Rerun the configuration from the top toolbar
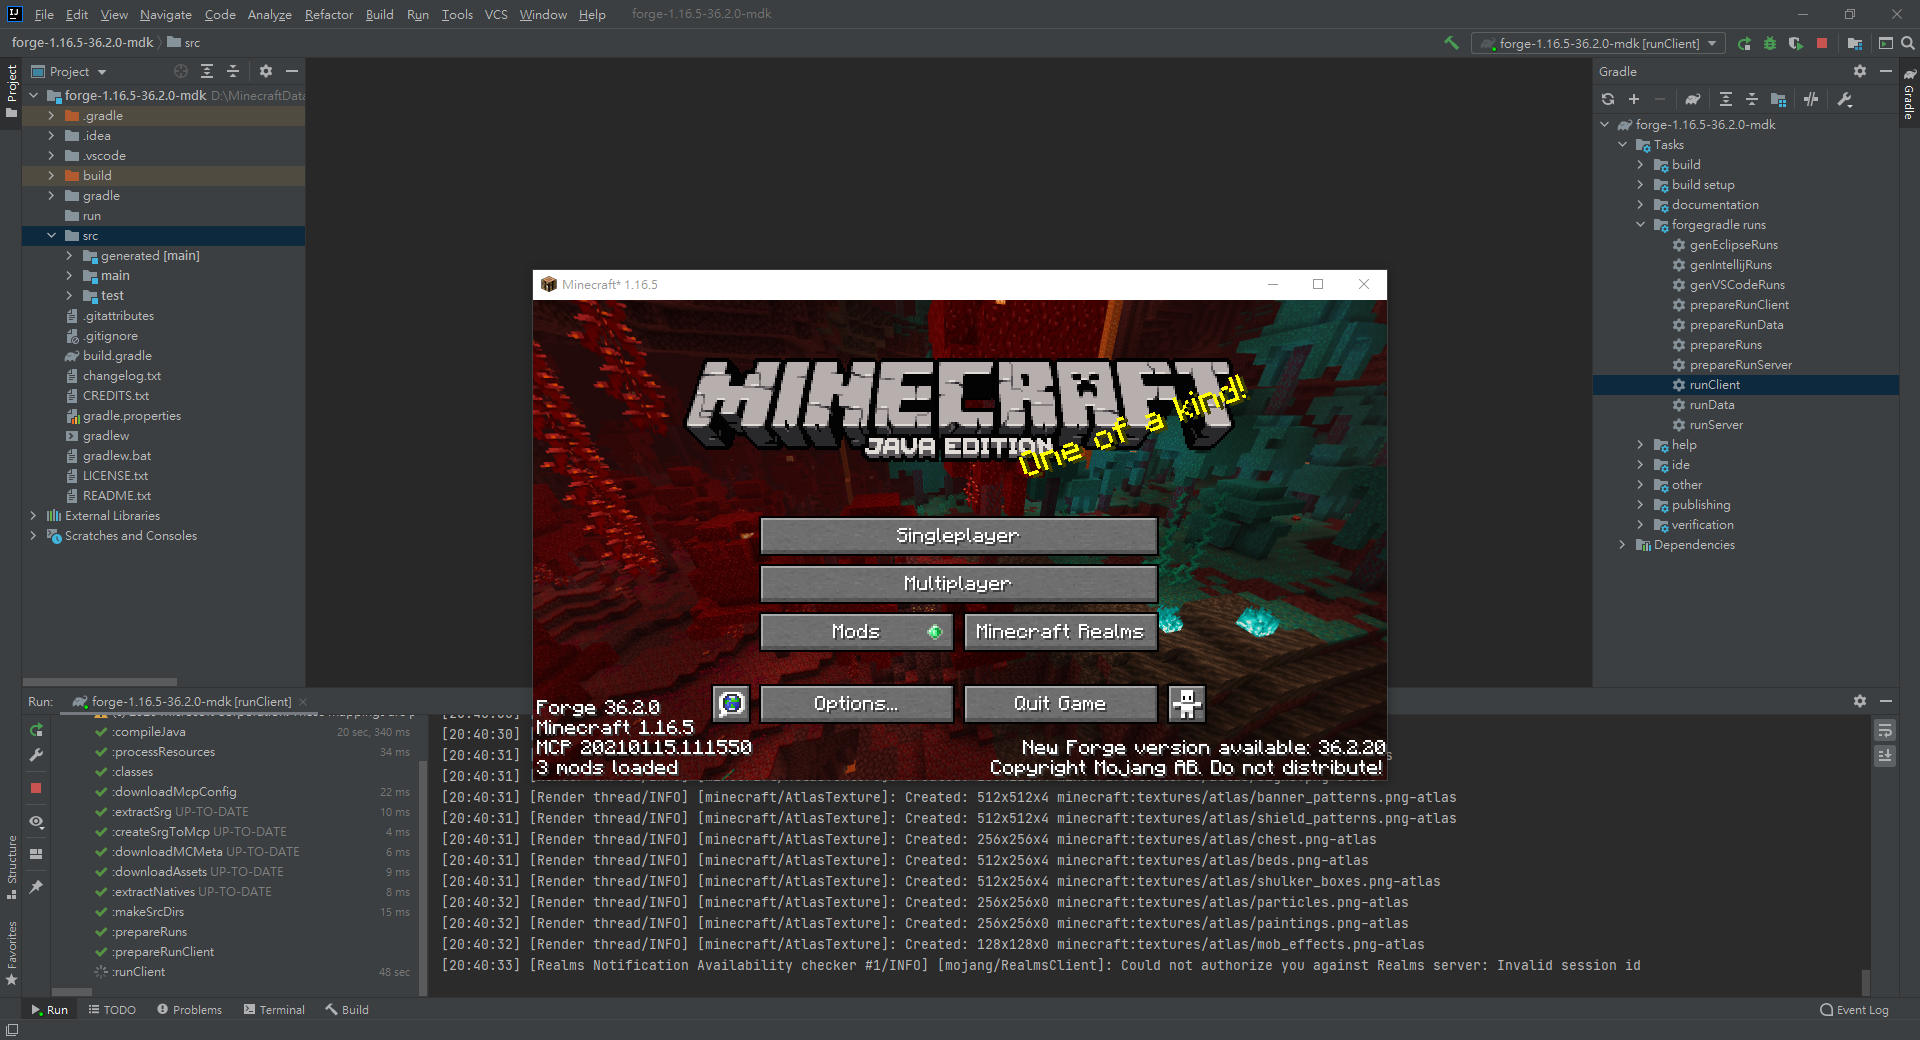Viewport: 1920px width, 1040px height. tap(1744, 43)
